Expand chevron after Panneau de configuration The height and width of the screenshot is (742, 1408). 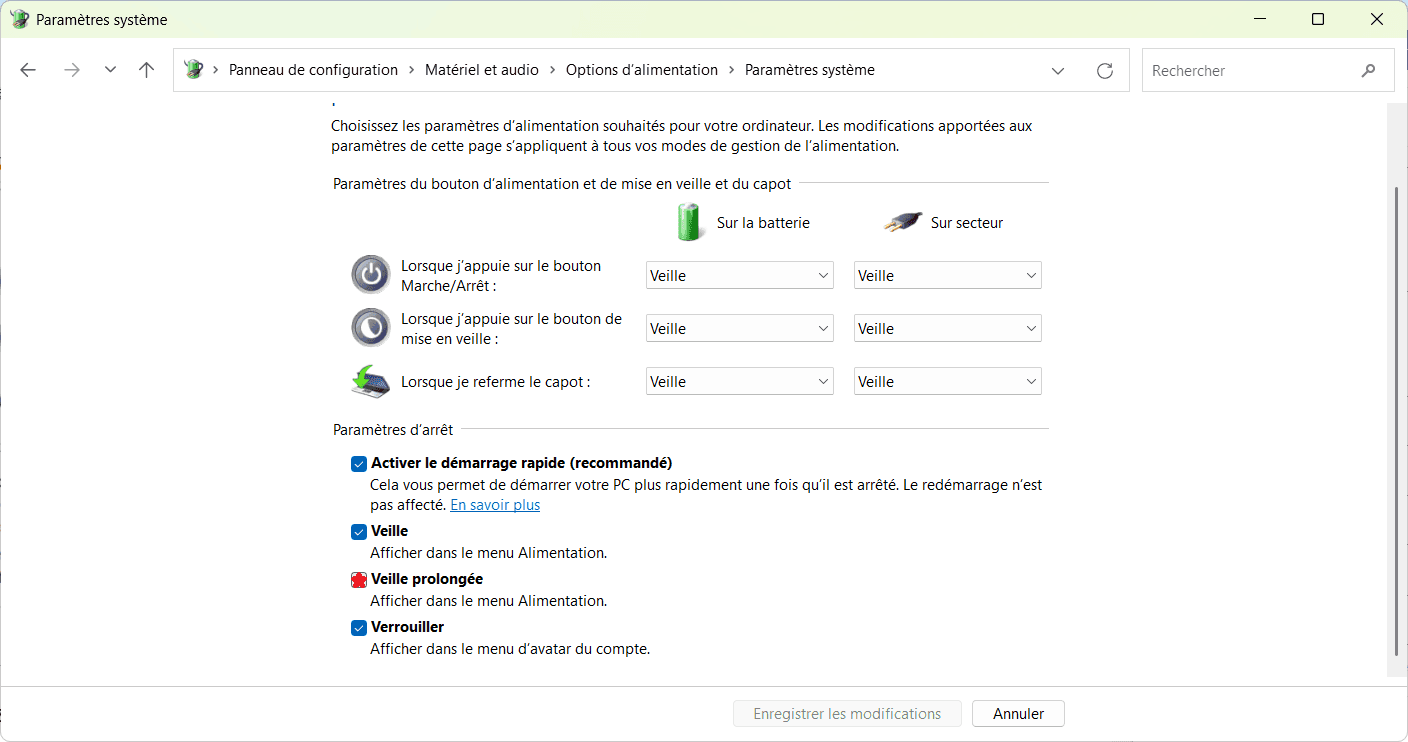pos(412,70)
